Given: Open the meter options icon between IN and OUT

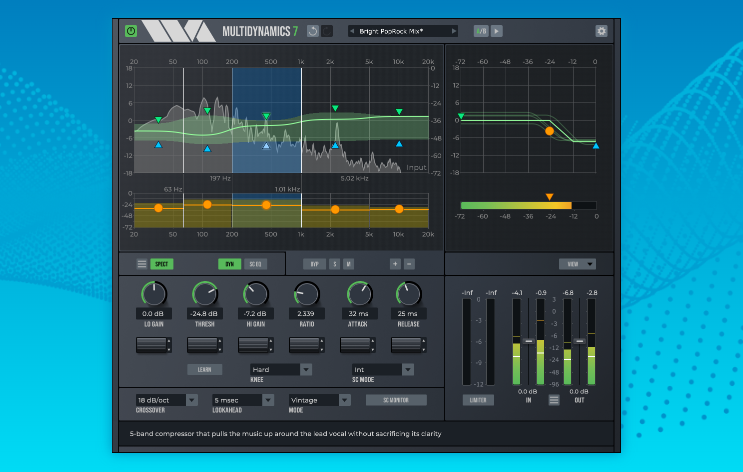Looking at the screenshot, I should [553, 401].
